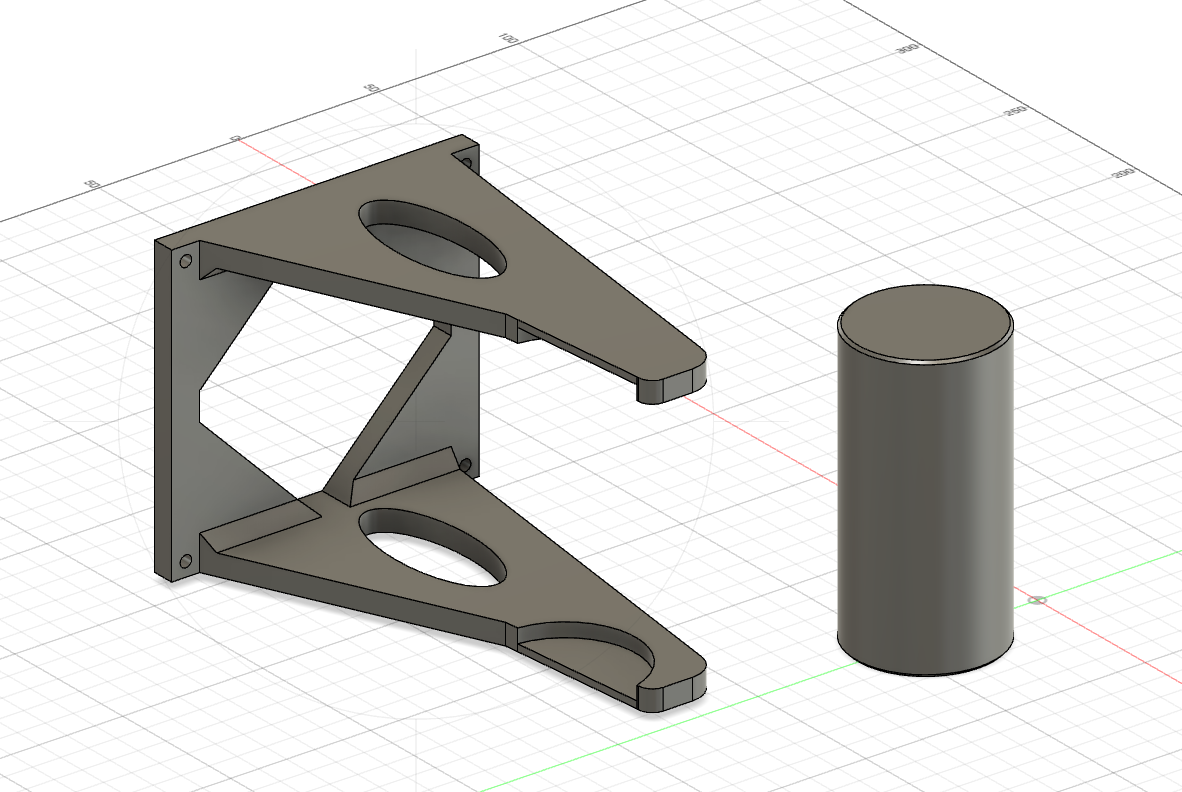This screenshot has width=1182, height=792.
Task: Click the 300 grid ruler label
Action: (908, 49)
